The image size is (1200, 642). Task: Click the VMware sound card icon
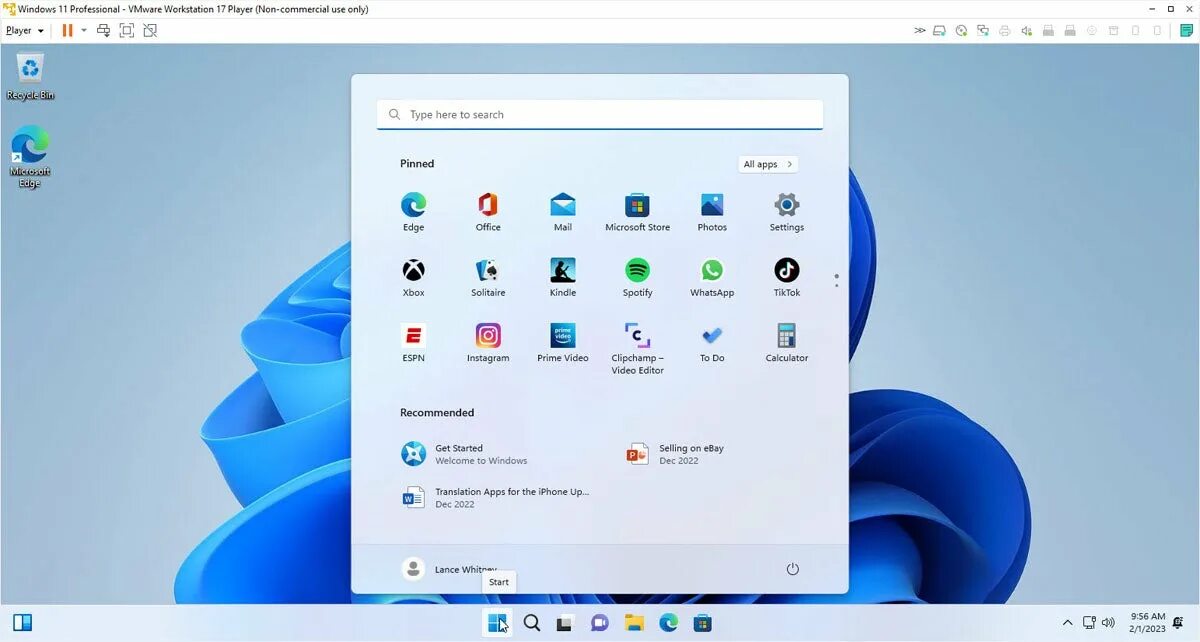[x=1027, y=31]
